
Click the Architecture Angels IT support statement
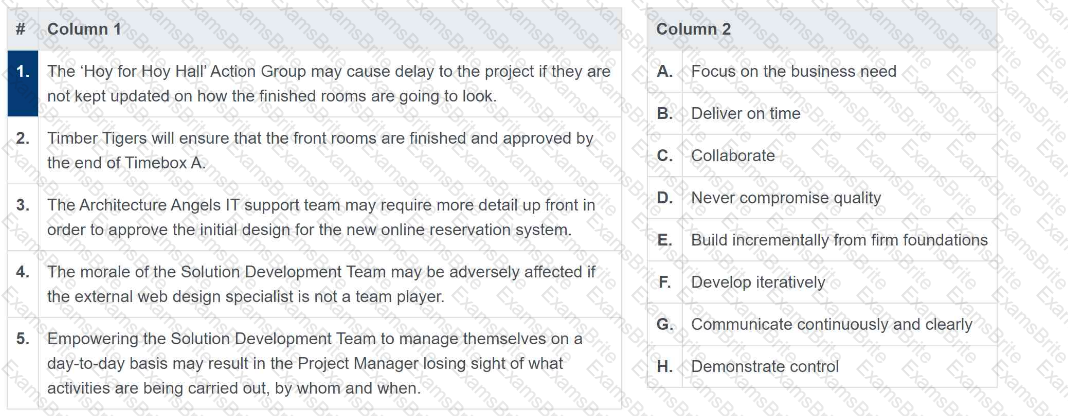(321, 217)
